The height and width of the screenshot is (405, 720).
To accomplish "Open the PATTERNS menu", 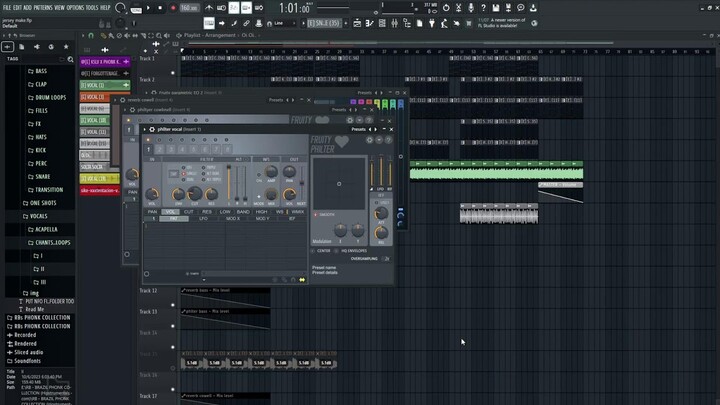I will (x=43, y=8).
